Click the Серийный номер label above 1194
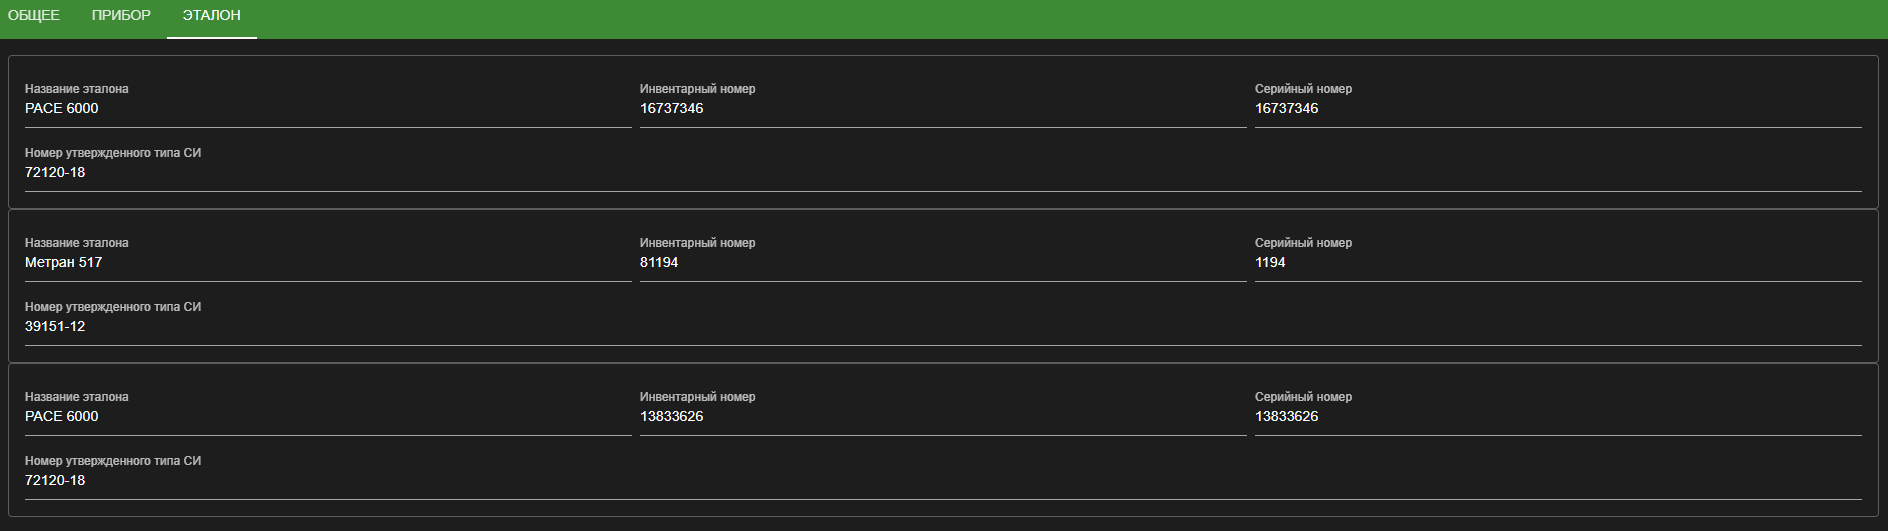 pos(1303,243)
